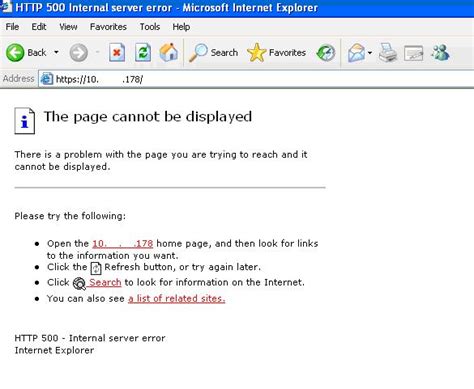Viewport: 474px width, 389px height.
Task: Open Search pane magnifier toolbar button
Action: pyautogui.click(x=213, y=52)
